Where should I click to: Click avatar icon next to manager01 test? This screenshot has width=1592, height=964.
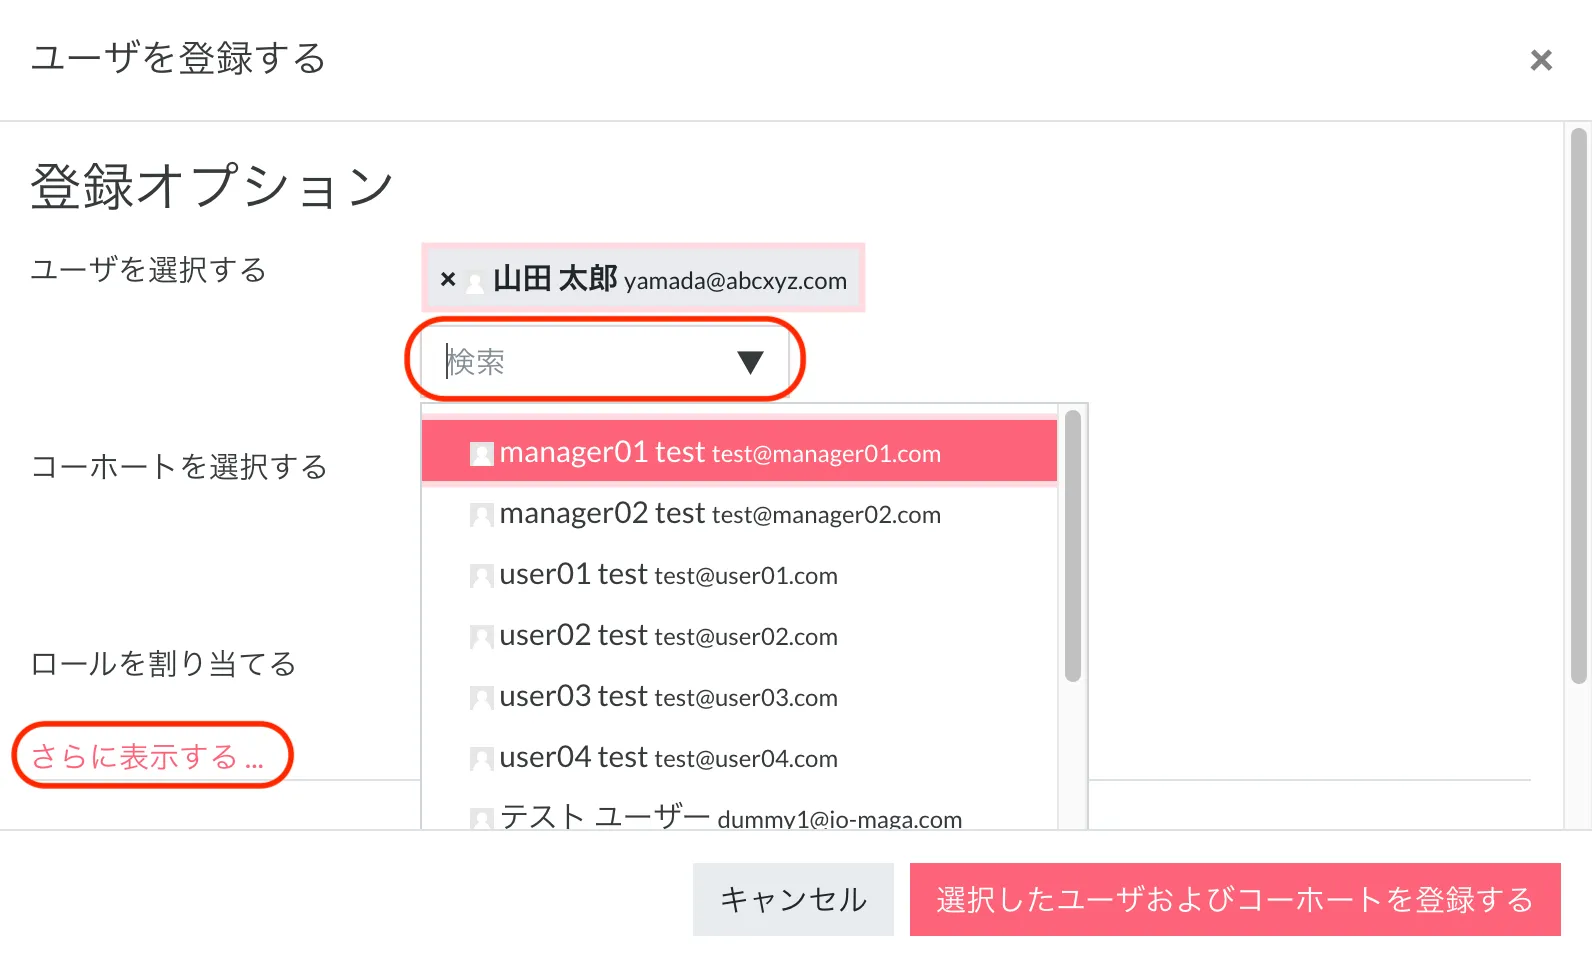tap(482, 454)
